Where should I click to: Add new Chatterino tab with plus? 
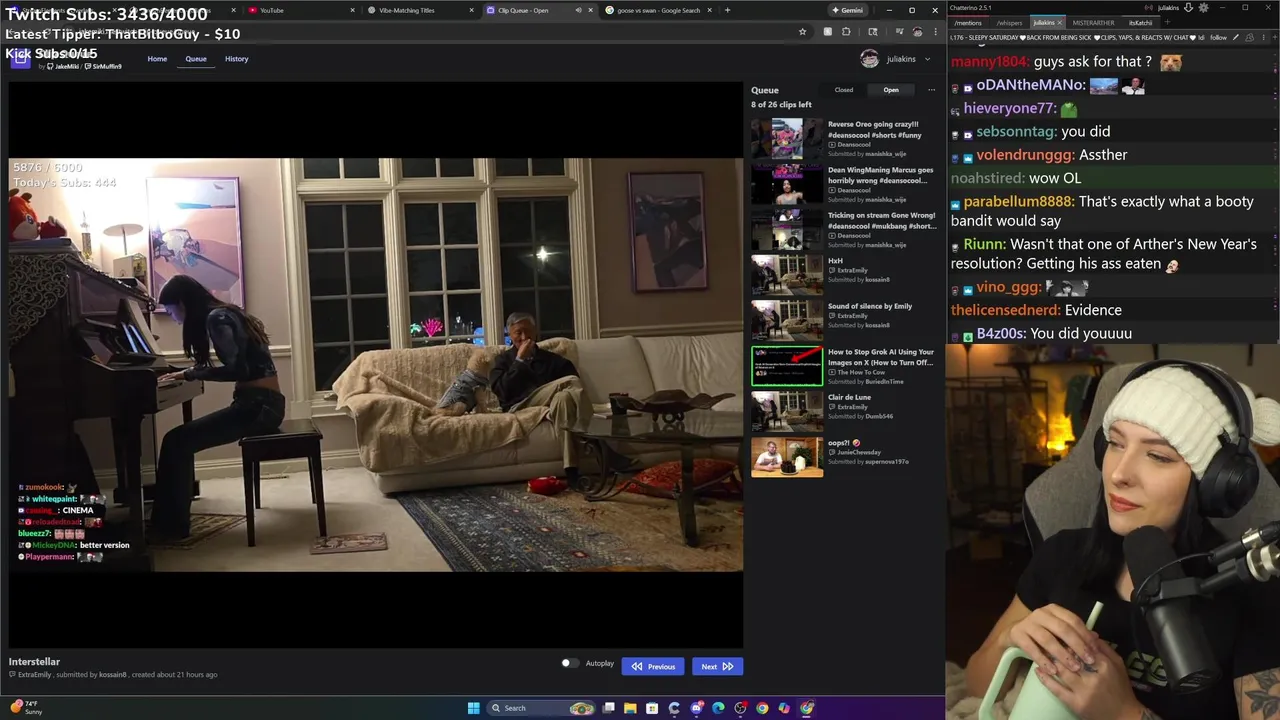pos(1167,22)
